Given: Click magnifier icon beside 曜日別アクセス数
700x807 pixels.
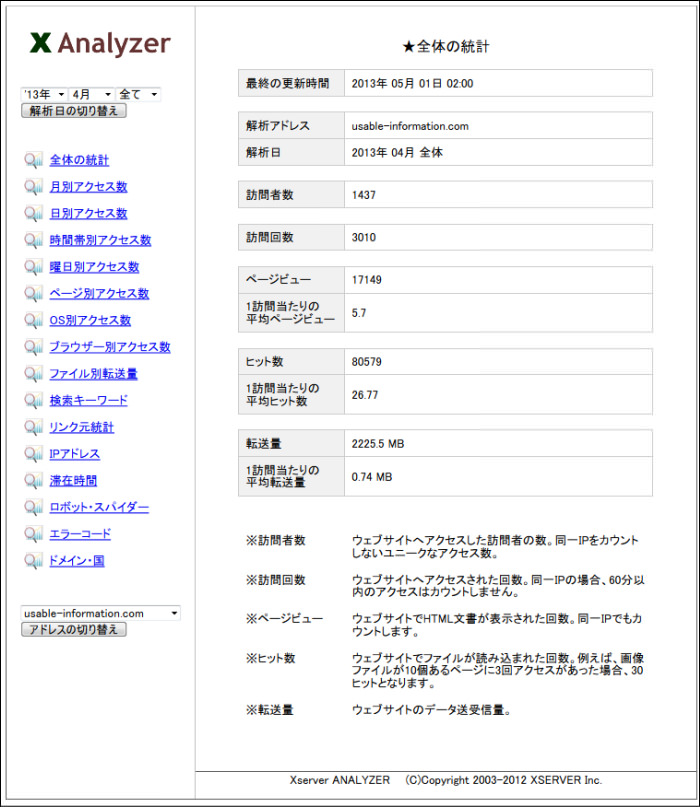Looking at the screenshot, I should pyautogui.click(x=33, y=267).
